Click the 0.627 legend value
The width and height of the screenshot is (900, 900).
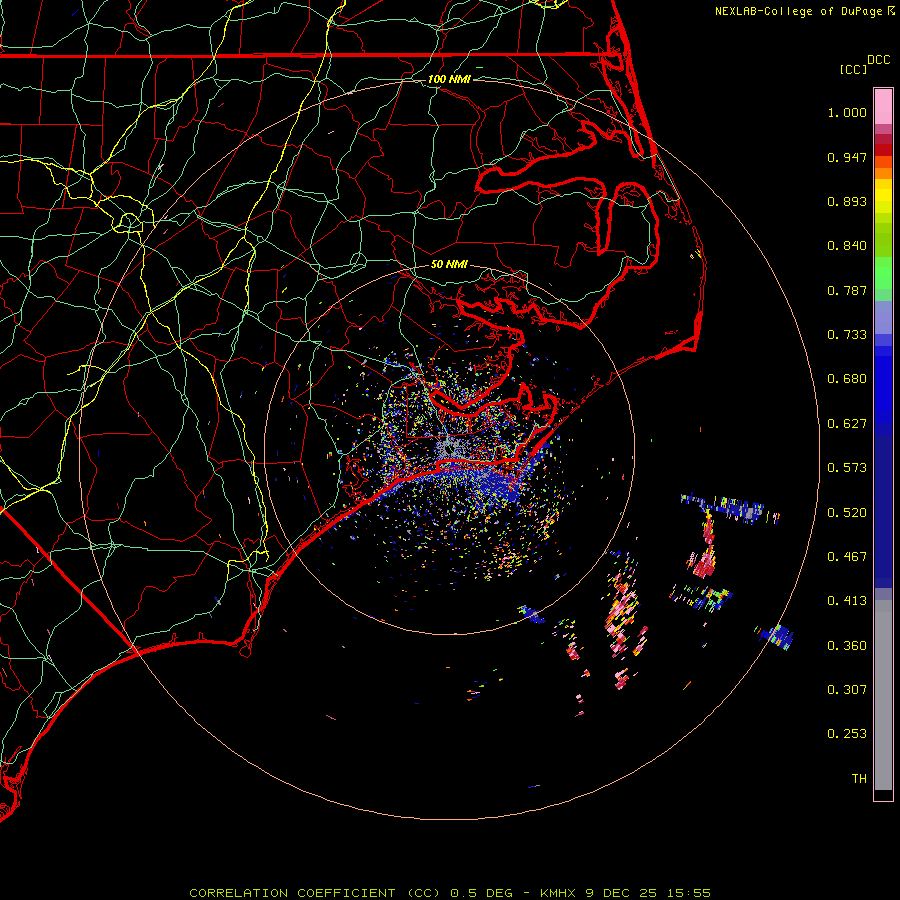(x=847, y=424)
